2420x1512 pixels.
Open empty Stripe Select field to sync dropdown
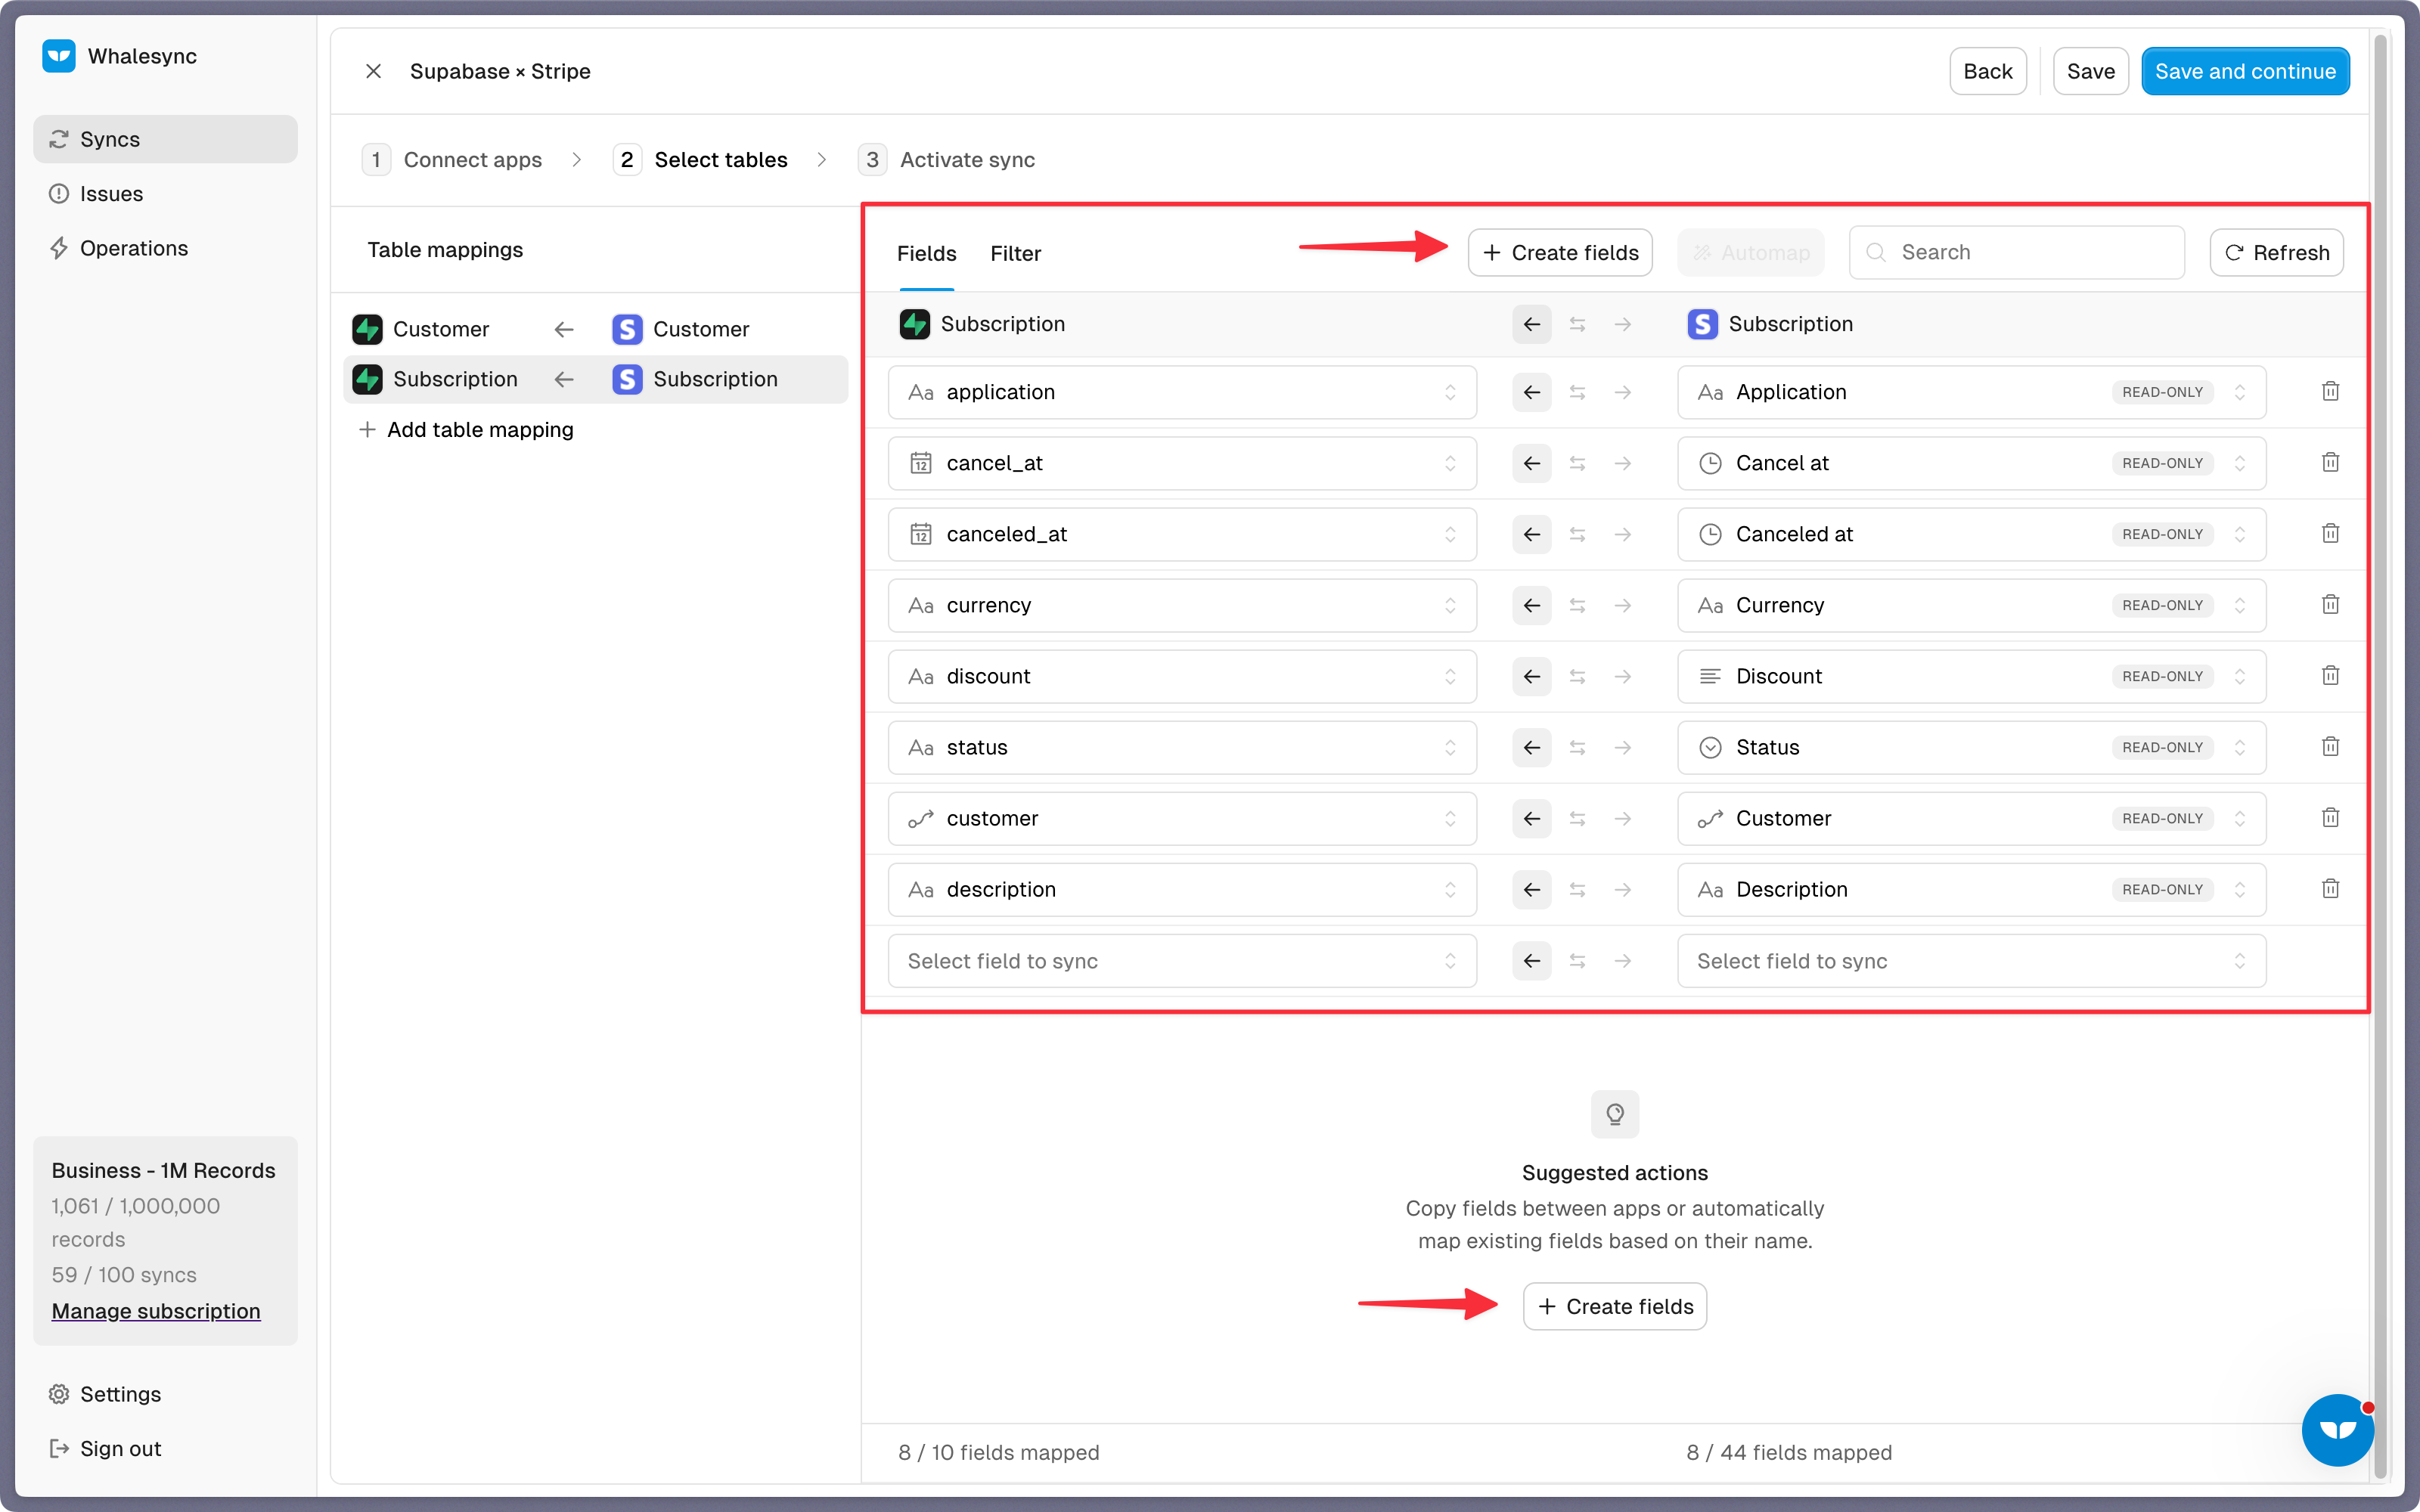coord(1971,961)
